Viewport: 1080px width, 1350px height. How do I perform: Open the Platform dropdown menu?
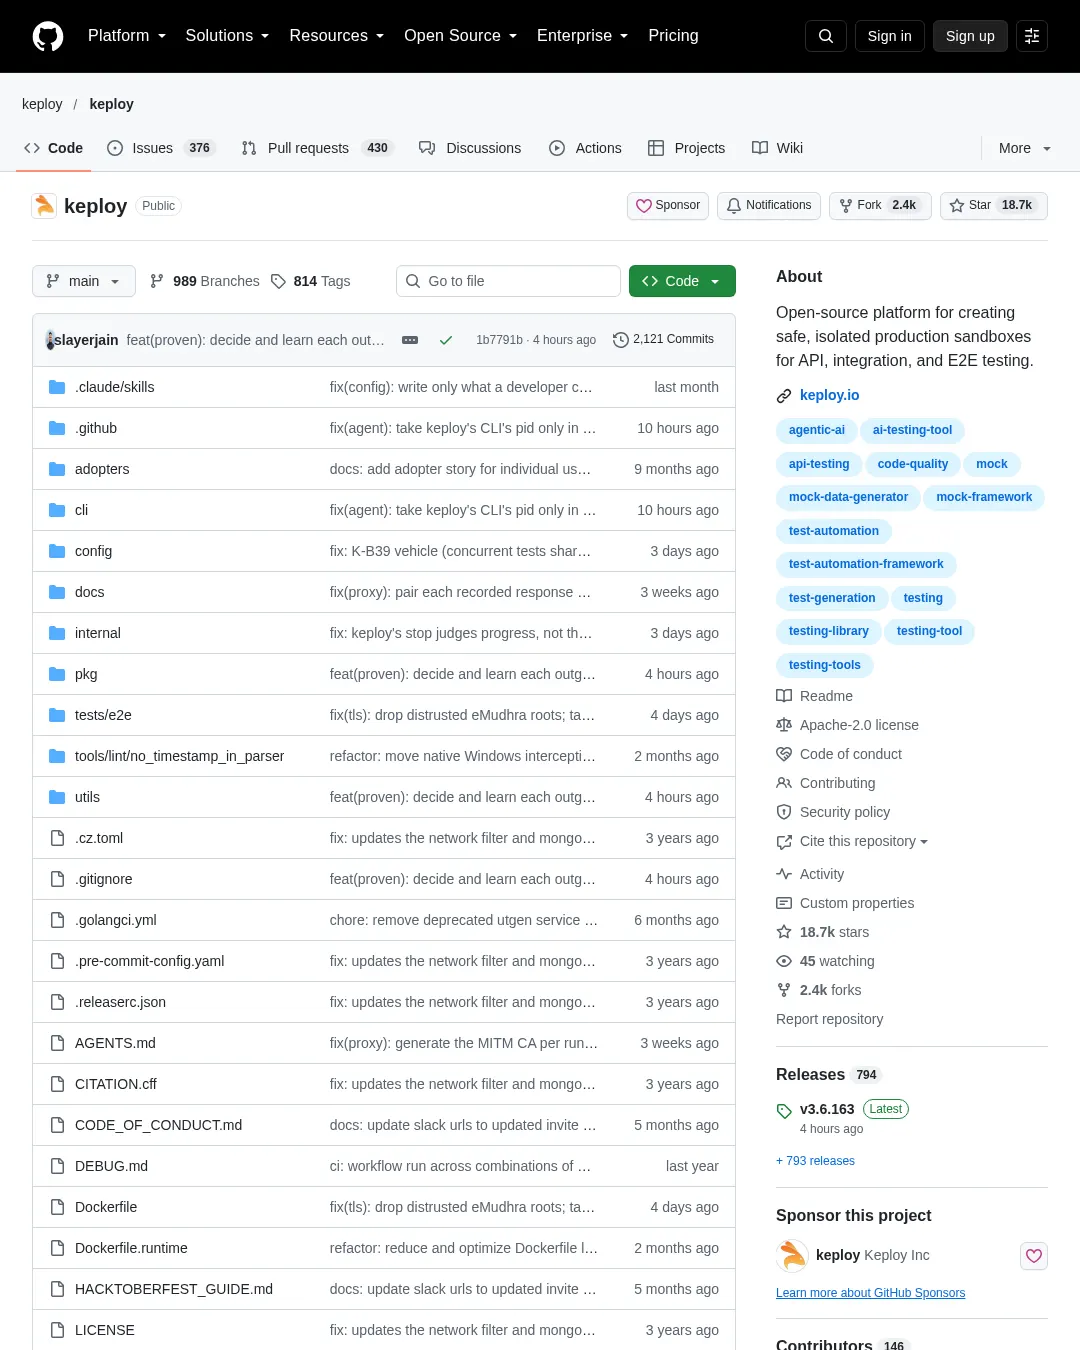(x=127, y=36)
